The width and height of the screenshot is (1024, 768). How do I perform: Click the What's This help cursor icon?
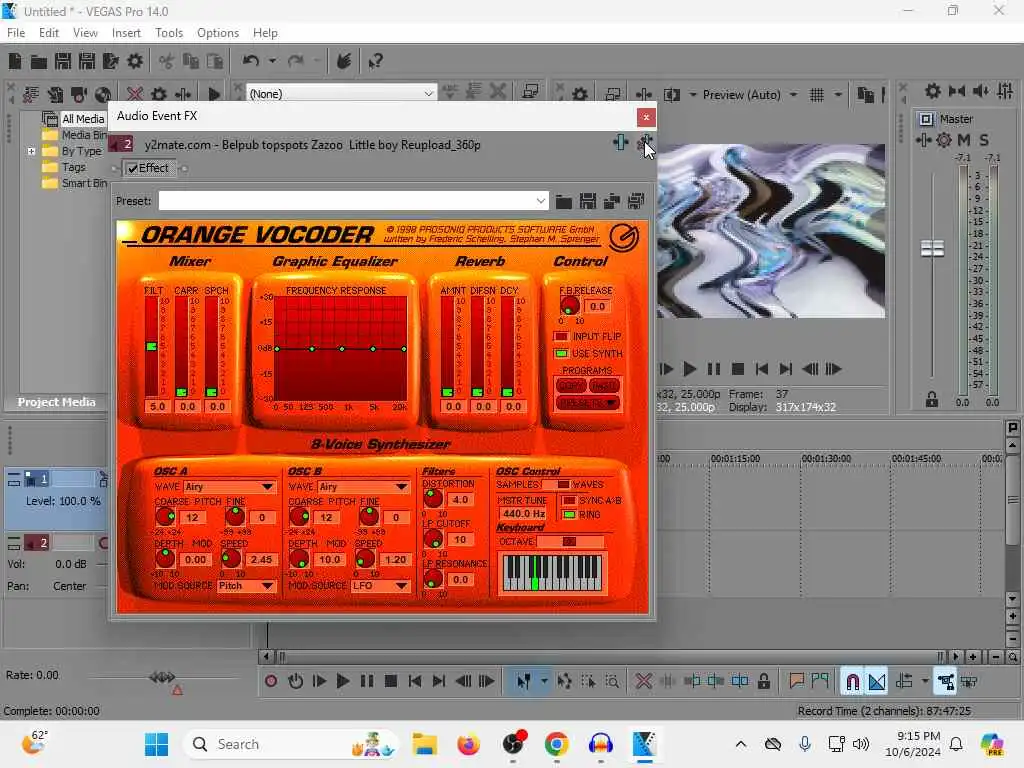pyautogui.click(x=375, y=61)
